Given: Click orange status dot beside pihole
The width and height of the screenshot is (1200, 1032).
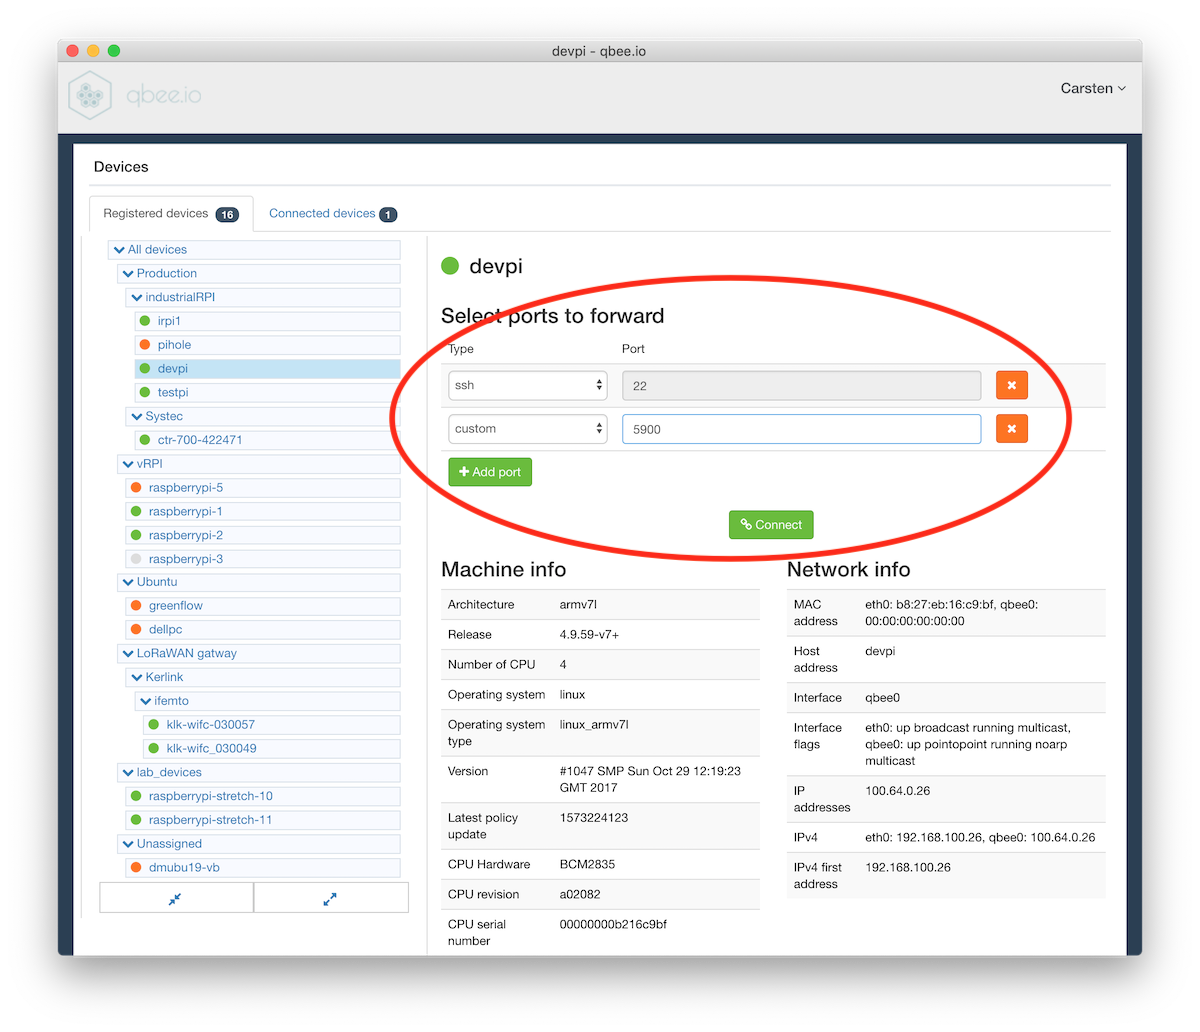Looking at the screenshot, I should (x=144, y=345).
